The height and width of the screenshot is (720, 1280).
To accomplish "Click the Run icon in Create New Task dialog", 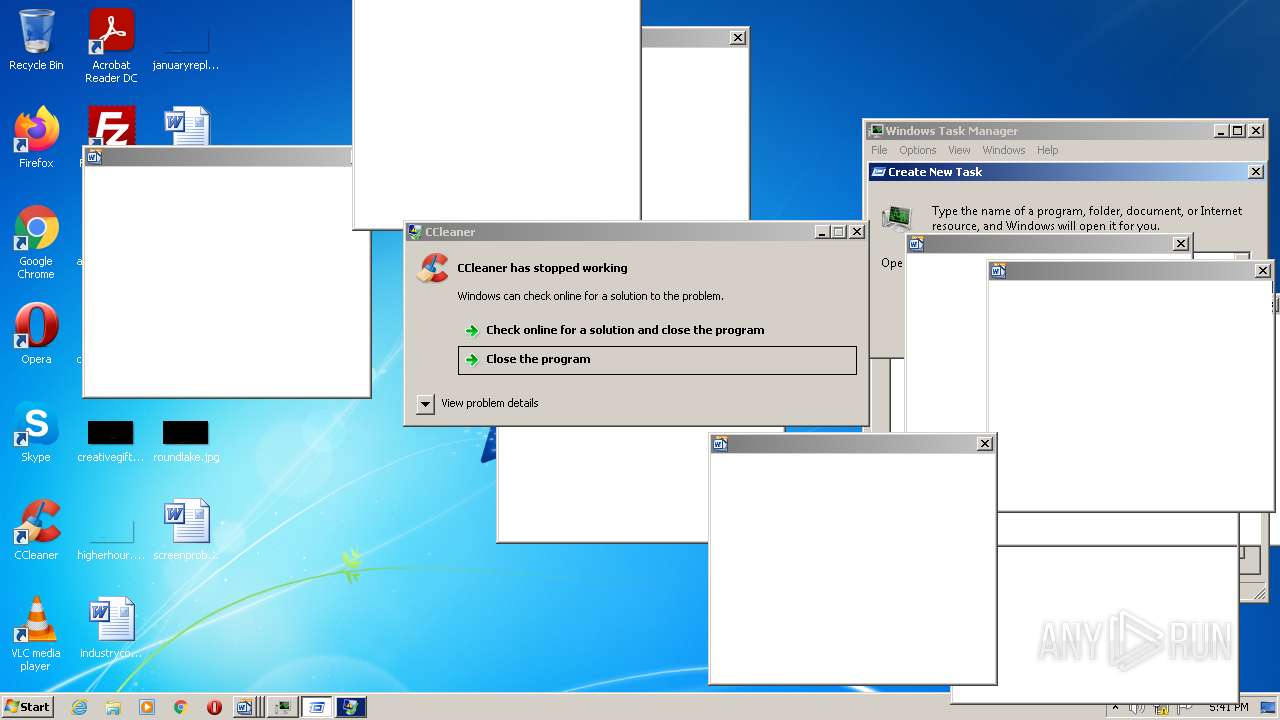I will 896,219.
